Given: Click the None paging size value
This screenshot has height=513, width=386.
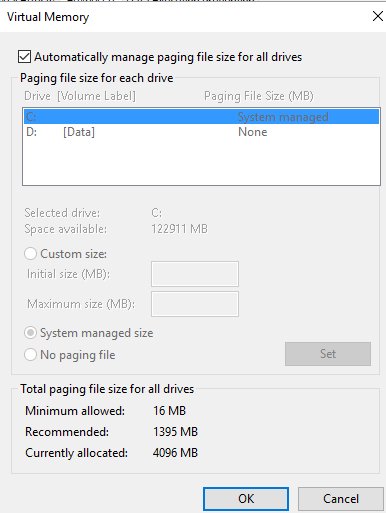Looking at the screenshot, I should click(x=253, y=132).
